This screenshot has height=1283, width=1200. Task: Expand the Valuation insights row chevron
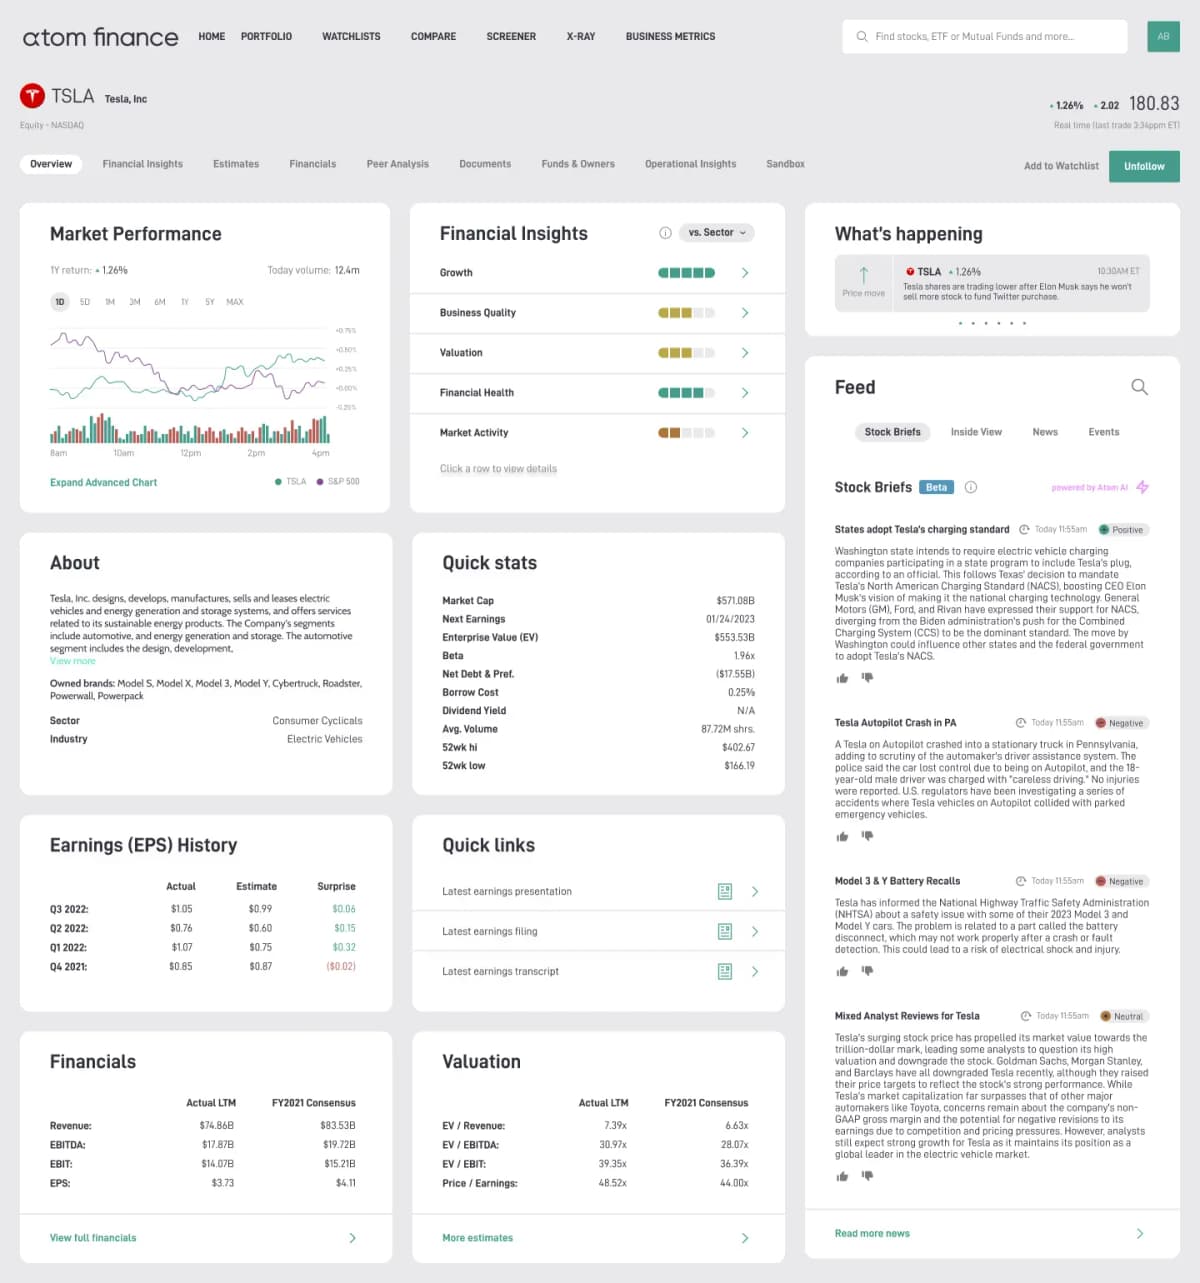pyautogui.click(x=745, y=353)
